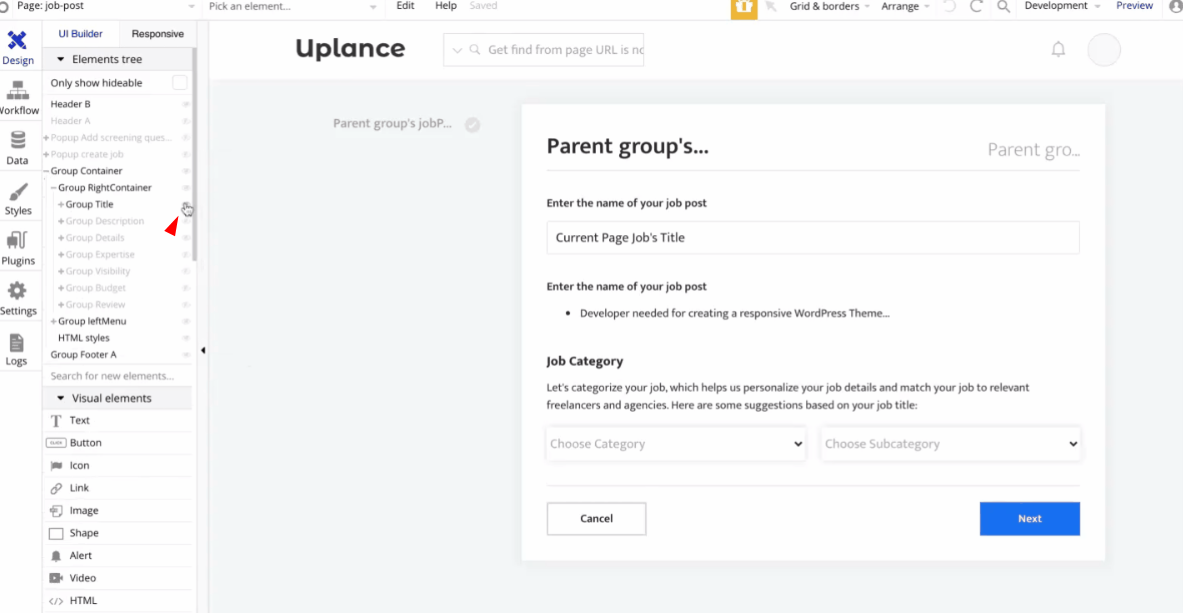Viewport: 1183px width, 613px height.
Task: Toggle visibility eye of Header B
Action: (x=185, y=104)
